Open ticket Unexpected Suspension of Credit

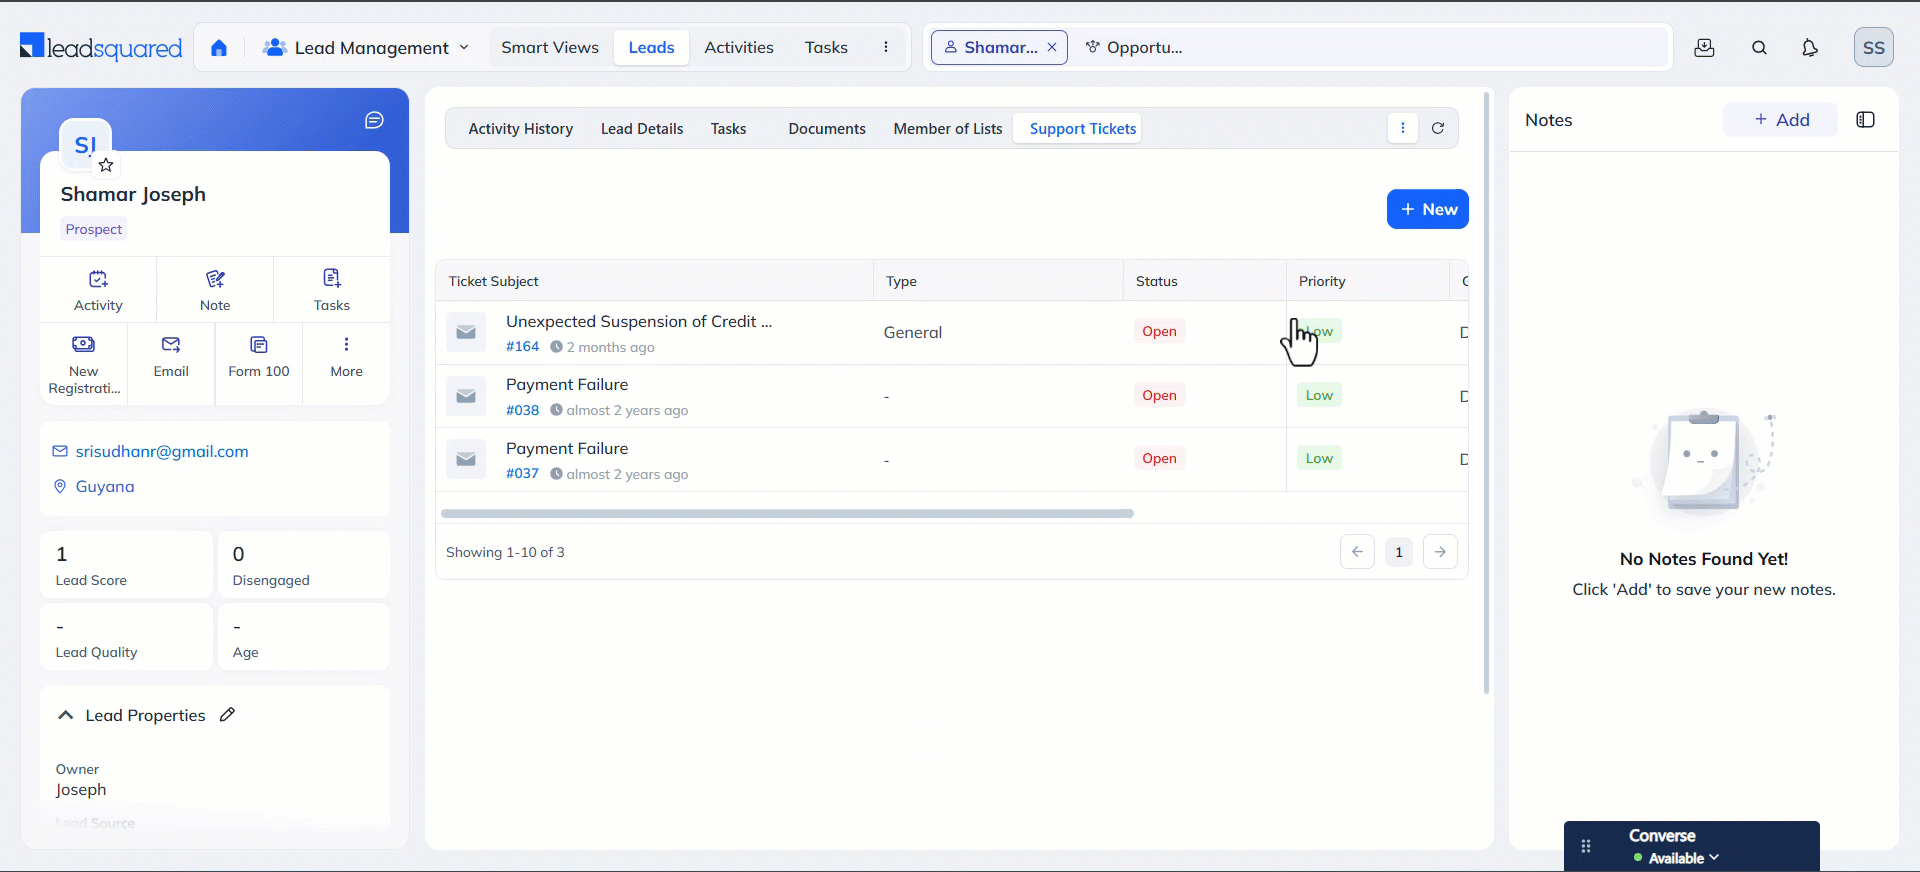(639, 322)
